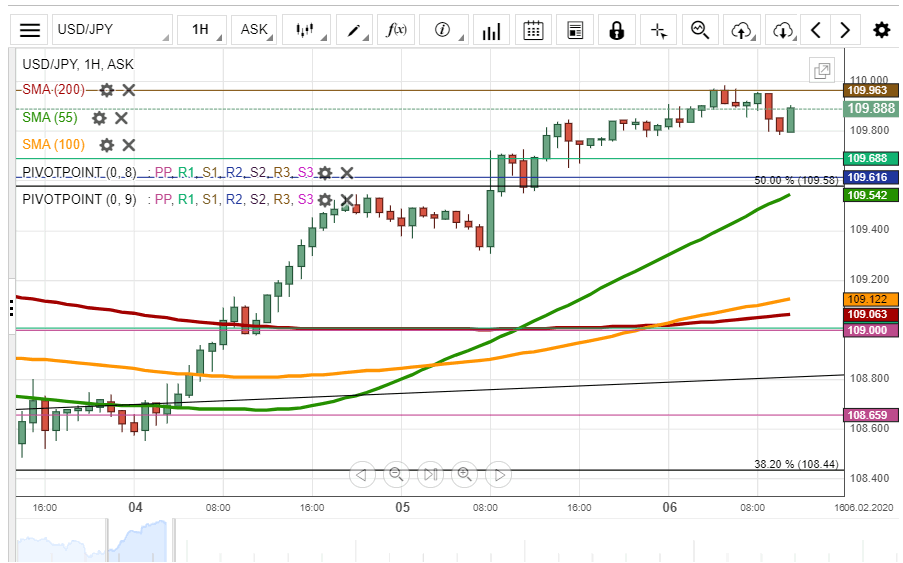Click the bottom chart overview navigator strip
The image size is (903, 563).
coord(450,540)
